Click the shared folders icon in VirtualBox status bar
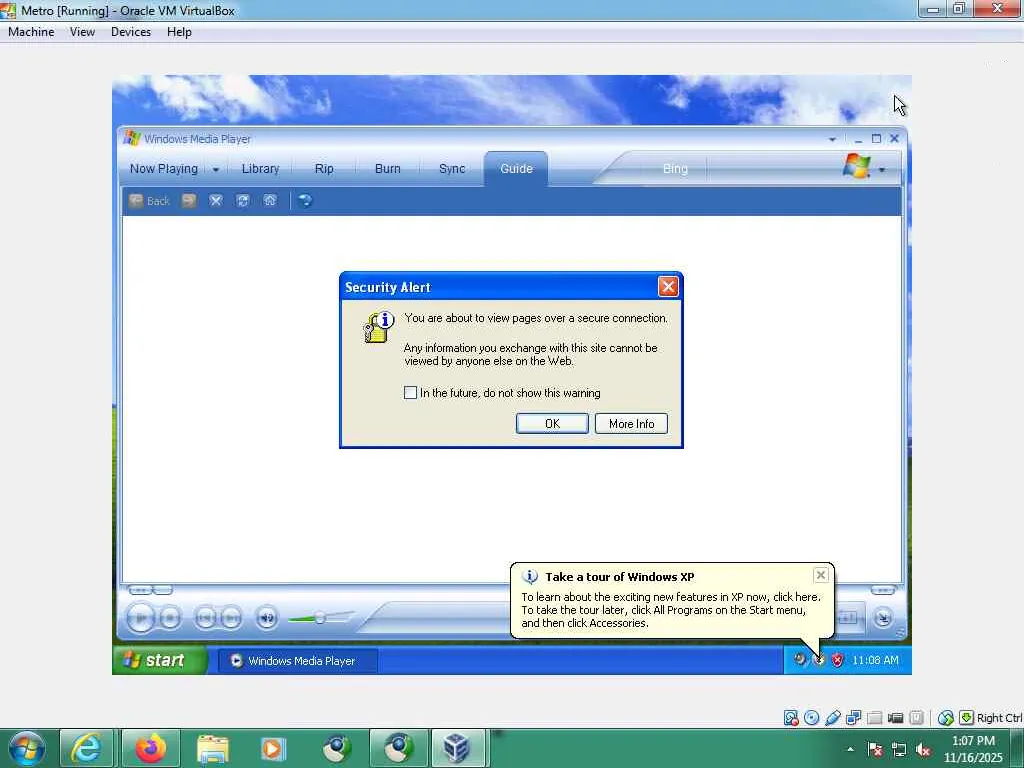The width and height of the screenshot is (1024, 768). (x=874, y=718)
